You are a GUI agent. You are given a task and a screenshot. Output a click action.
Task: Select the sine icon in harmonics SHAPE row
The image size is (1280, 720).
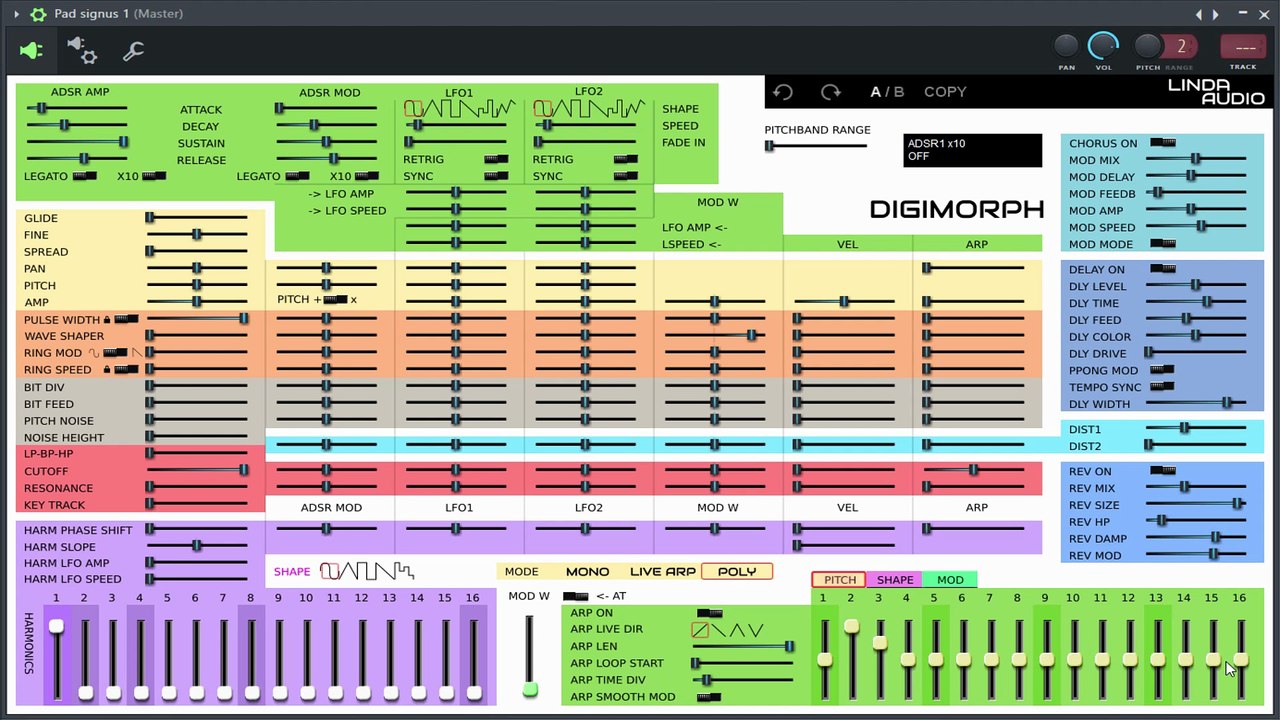pyautogui.click(x=330, y=571)
